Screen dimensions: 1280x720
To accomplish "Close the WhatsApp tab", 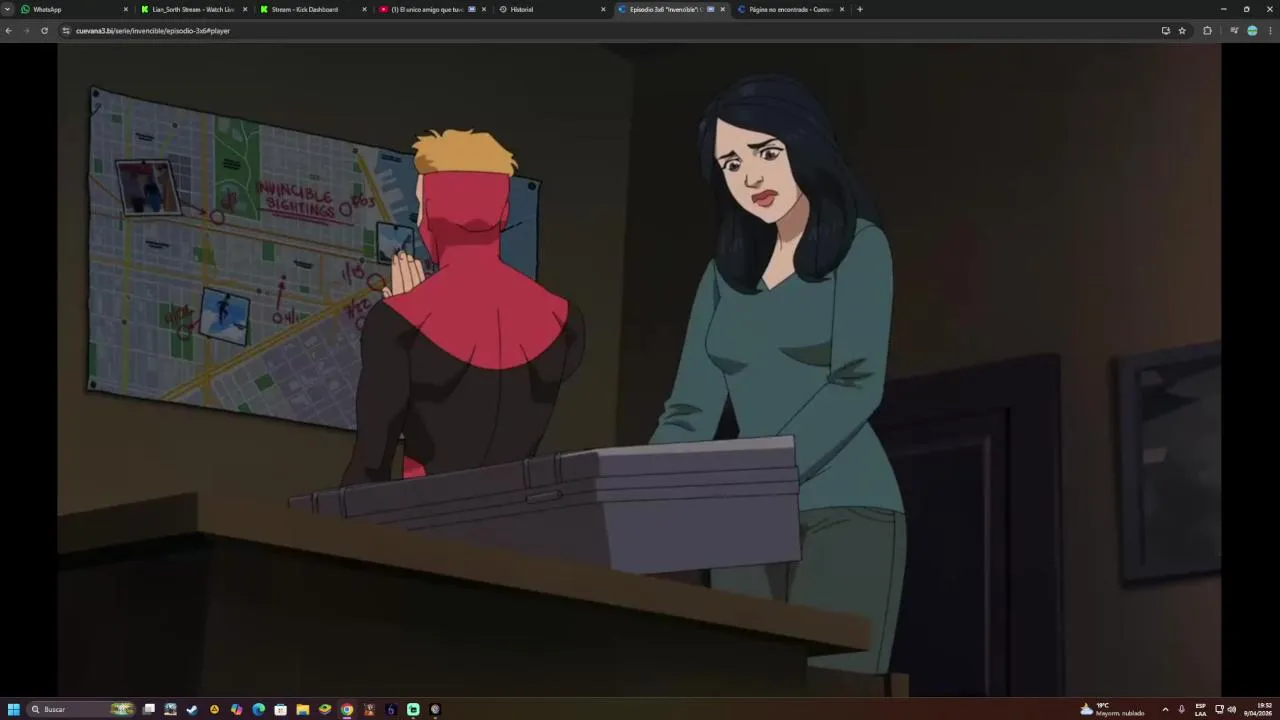I will coord(126,9).
